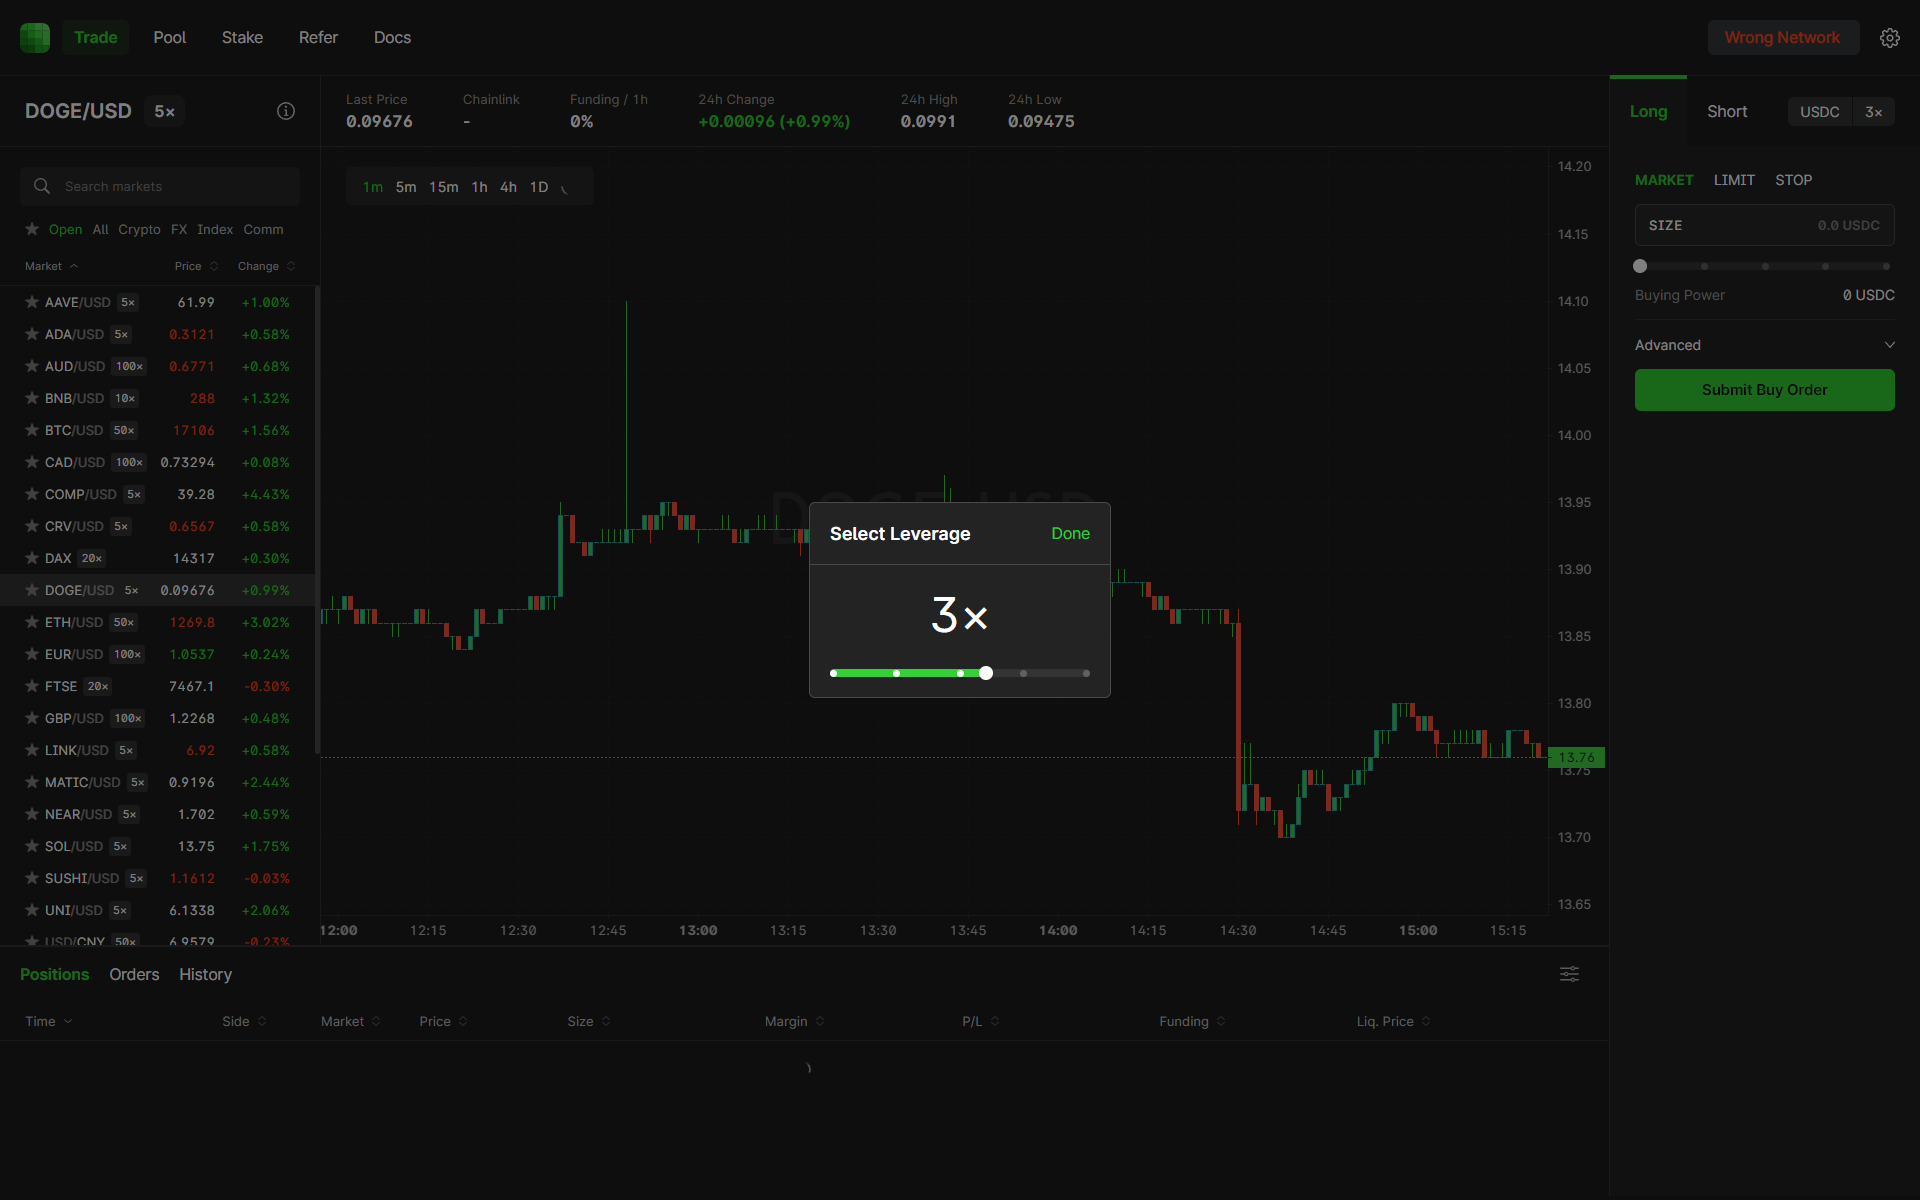Screen dimensions: 1920x1200
Task: Open the DOGE/USD market info icon
Action: coord(286,111)
